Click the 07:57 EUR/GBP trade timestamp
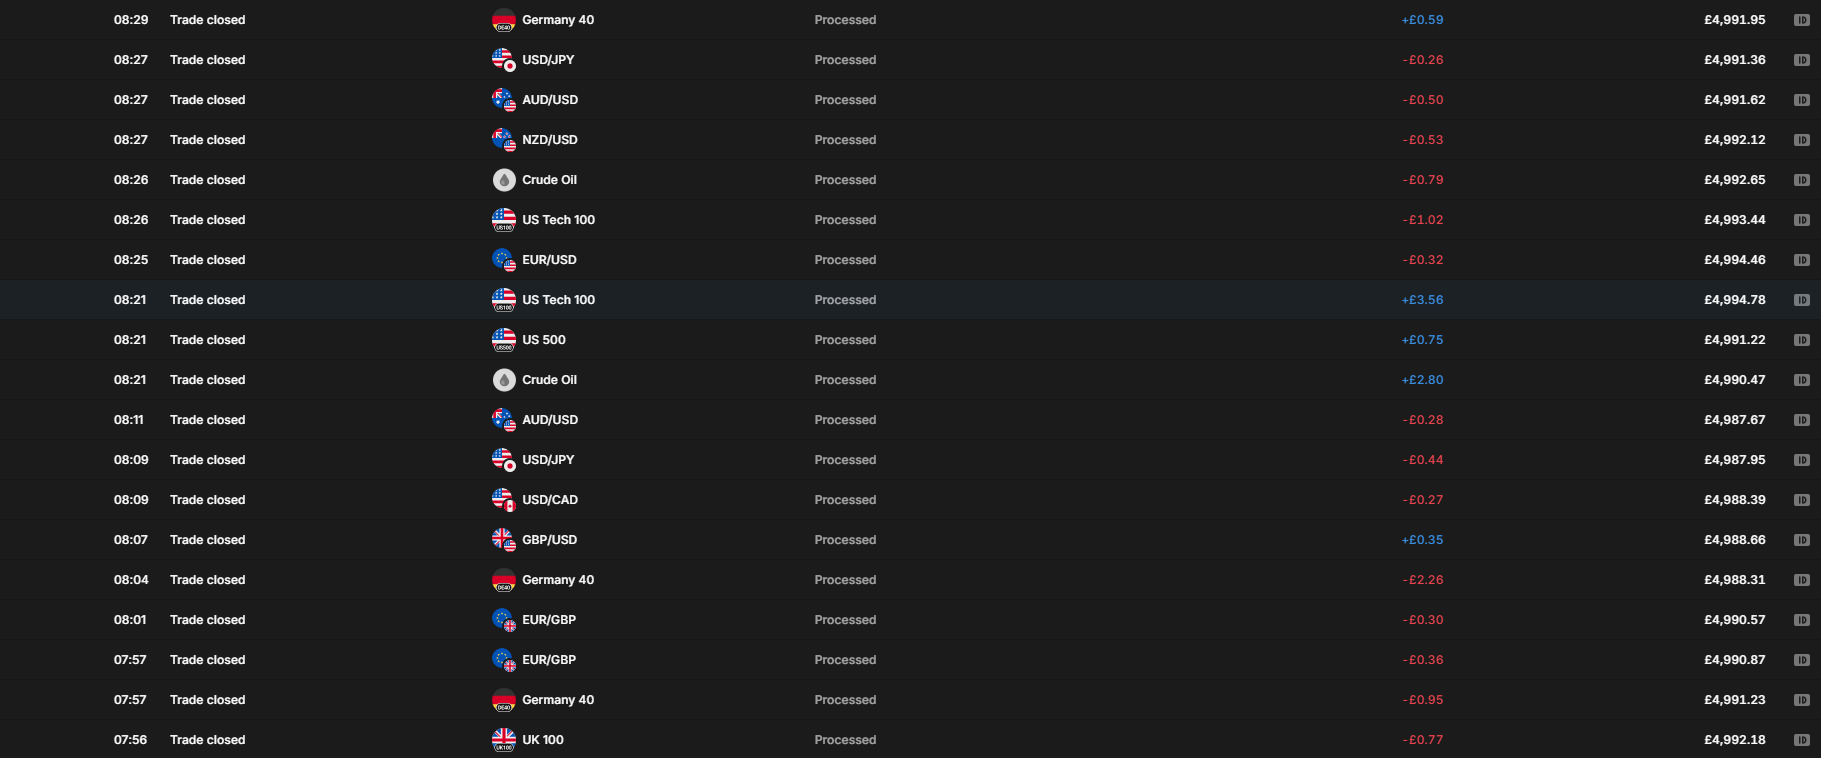The width and height of the screenshot is (1821, 758). (x=129, y=659)
